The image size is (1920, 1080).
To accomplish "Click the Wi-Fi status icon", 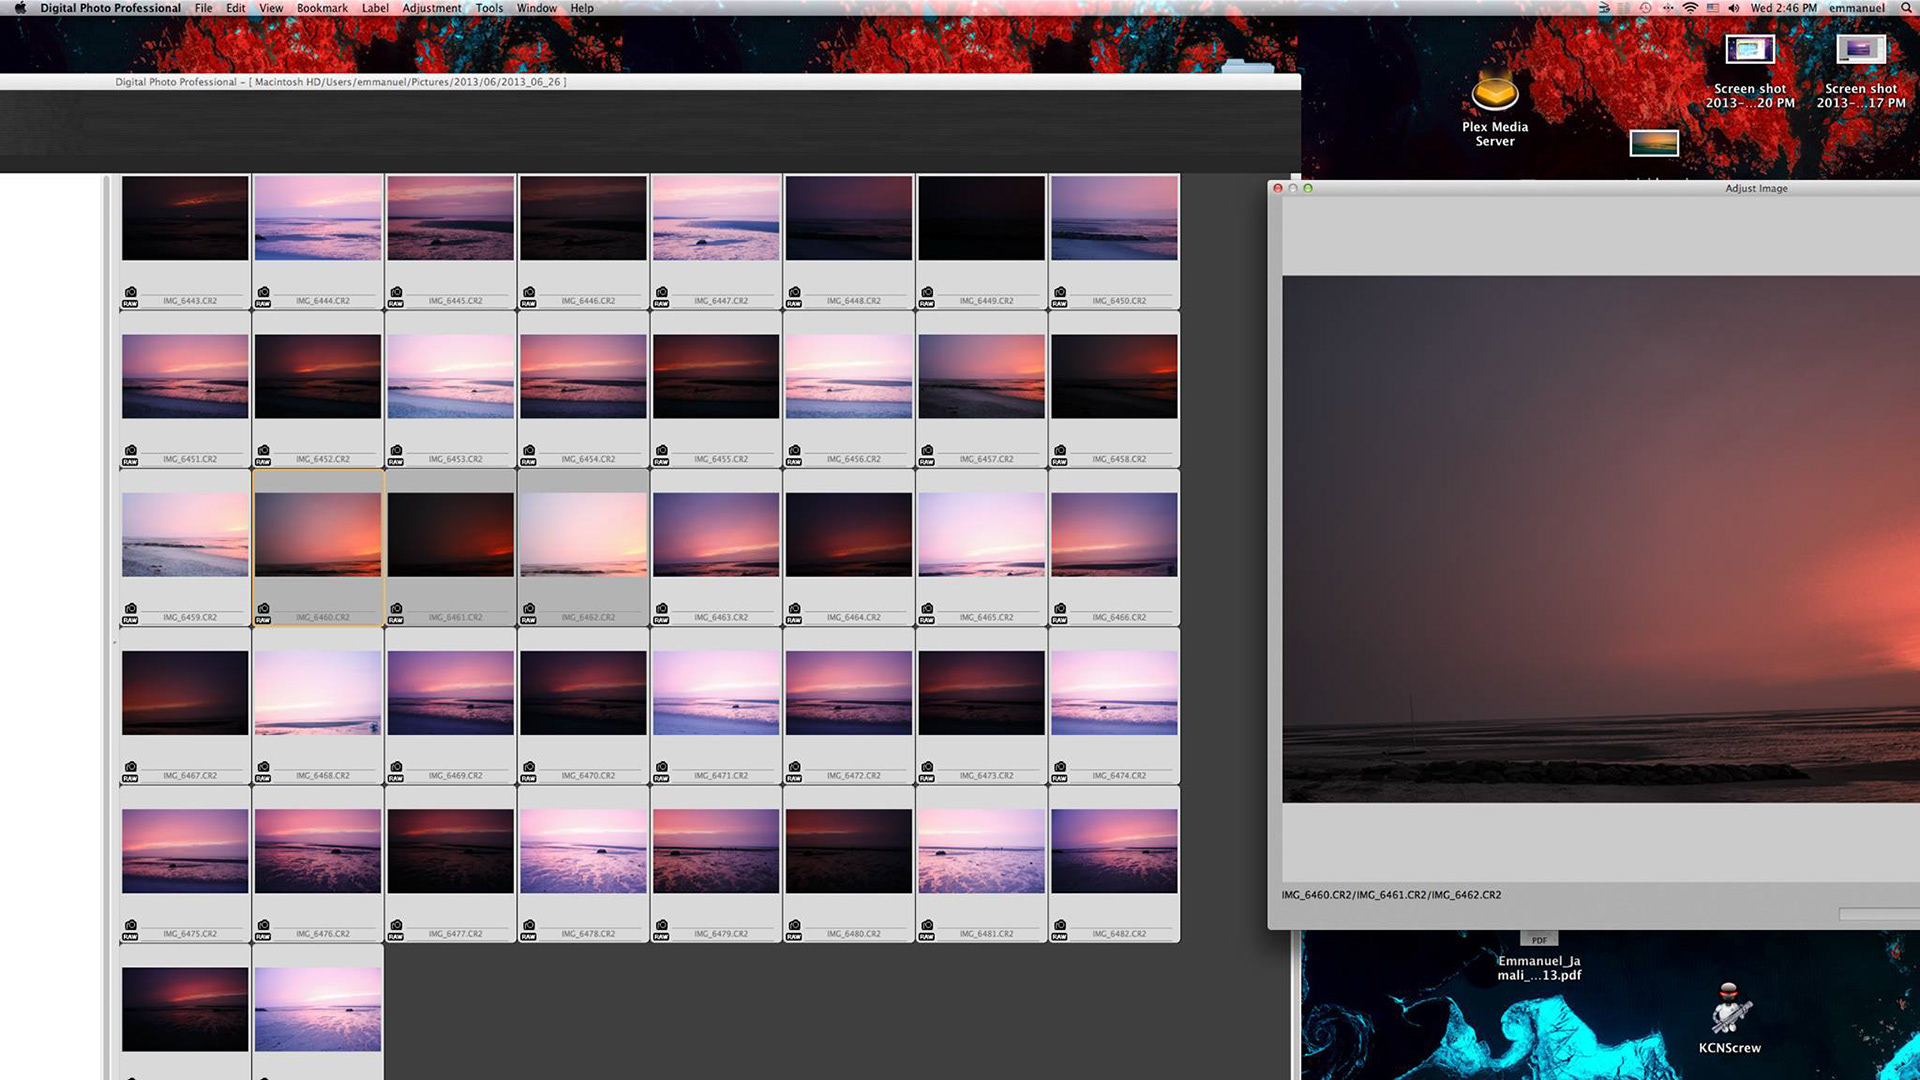I will (1690, 8).
